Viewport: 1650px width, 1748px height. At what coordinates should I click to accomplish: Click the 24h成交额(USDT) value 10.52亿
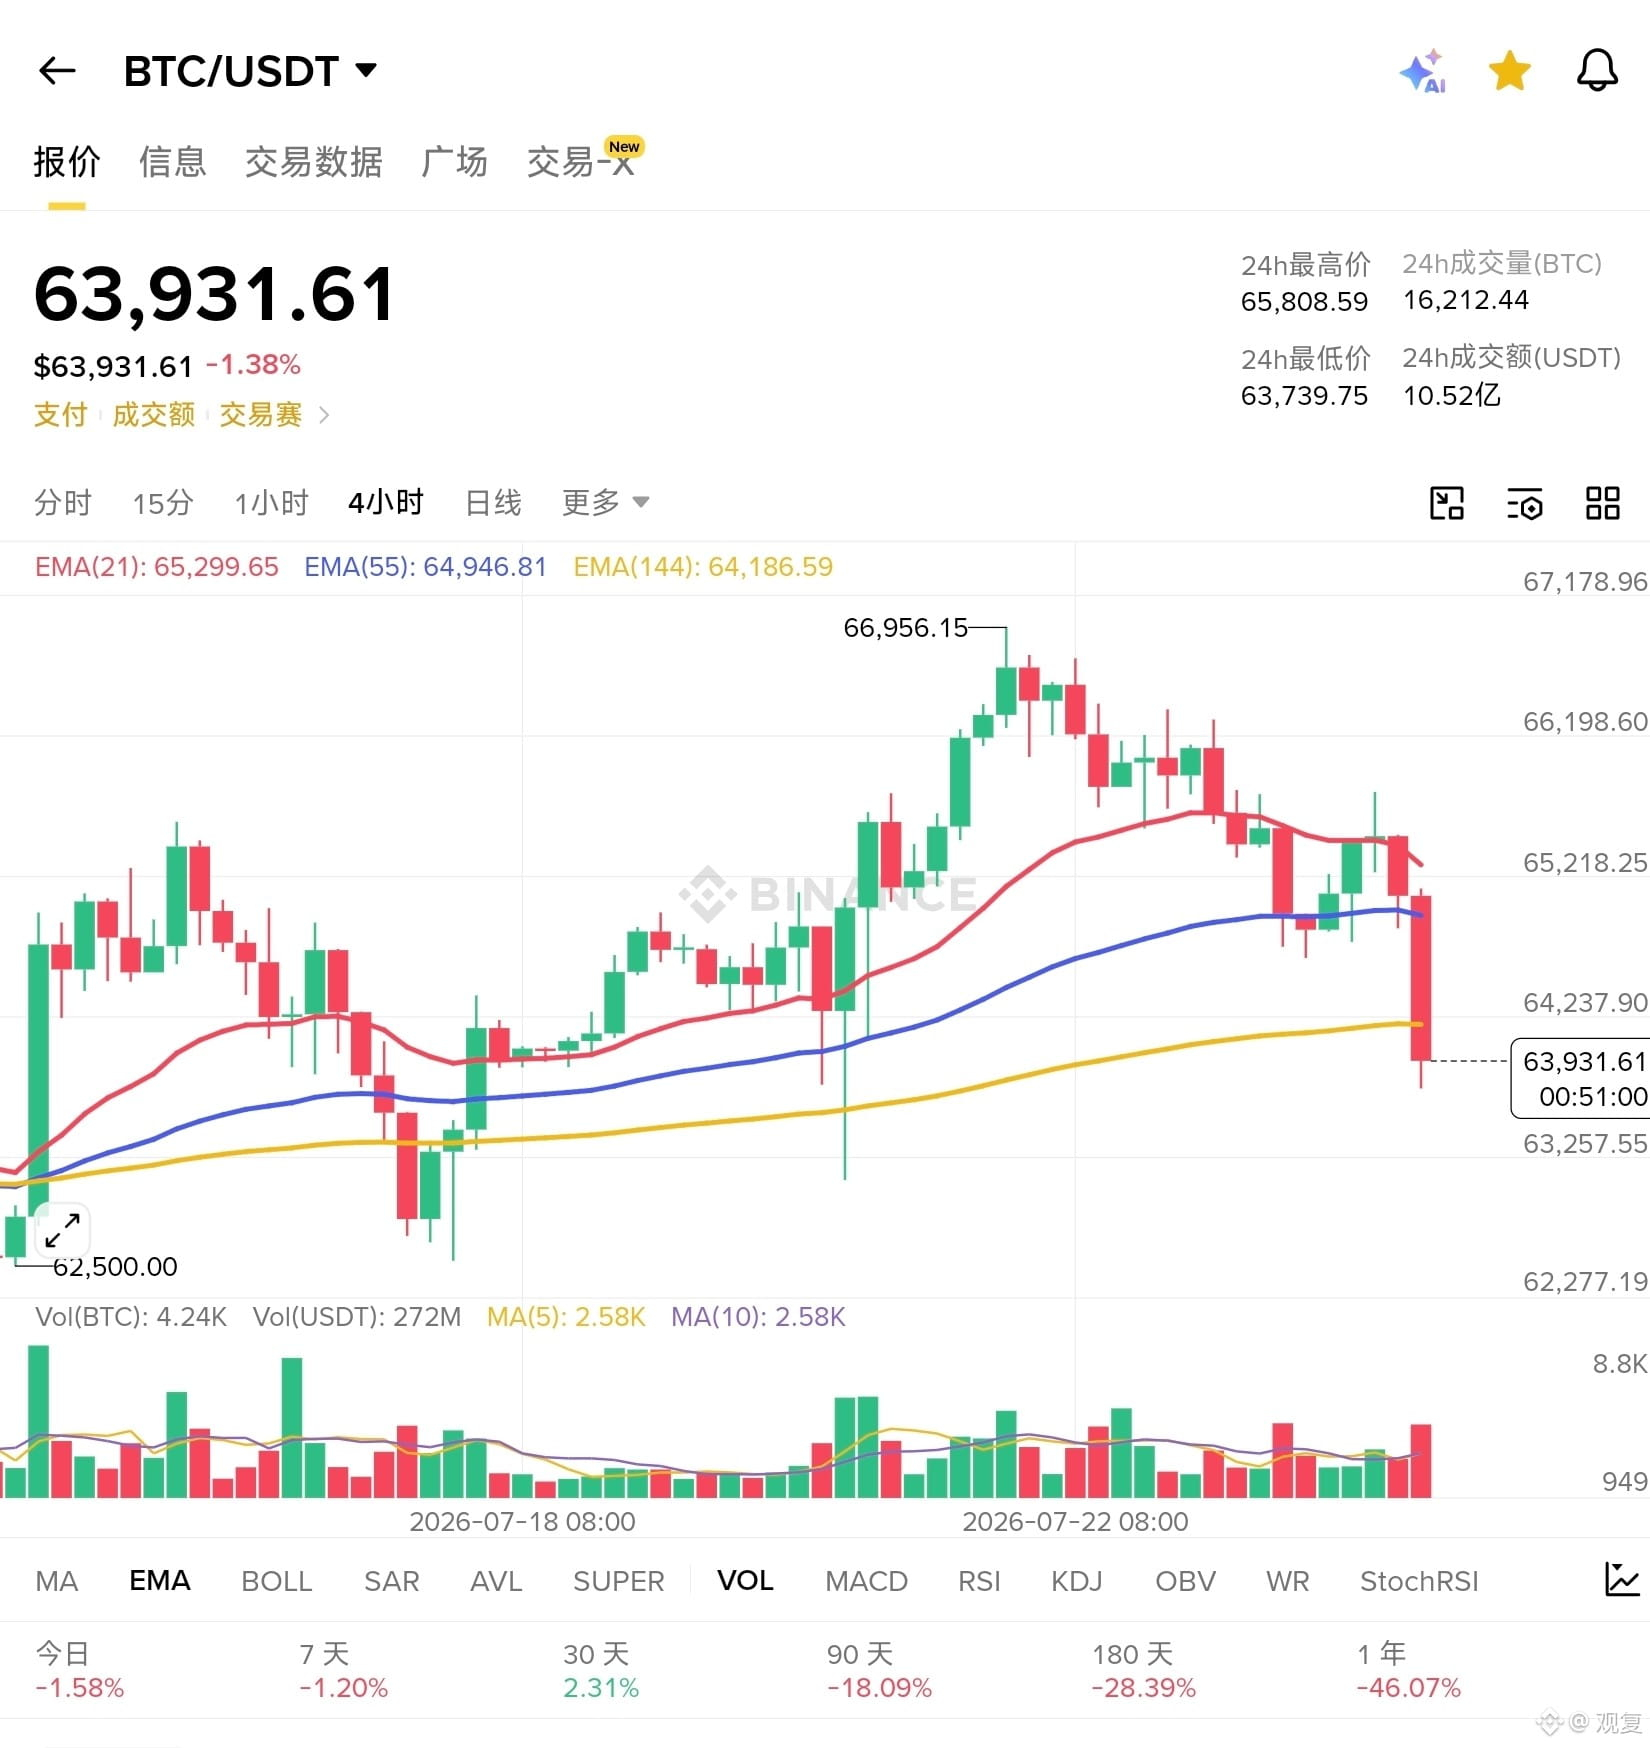(1452, 395)
